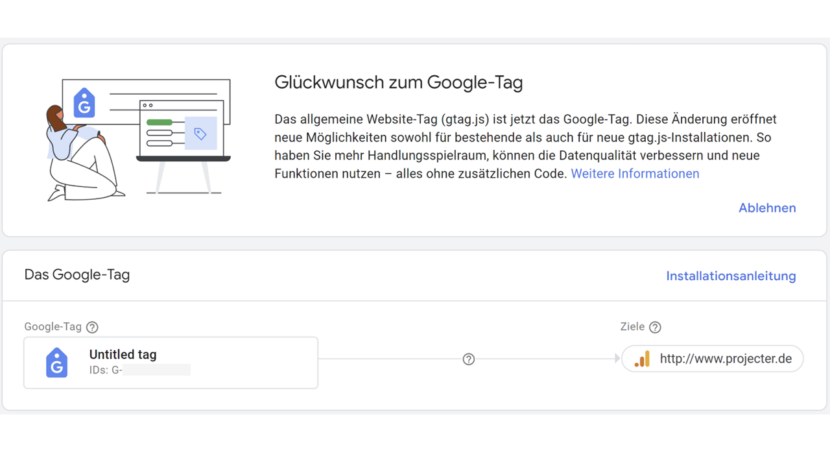Open the Installationsanleitung link
This screenshot has height=467, width=830.
[730, 276]
